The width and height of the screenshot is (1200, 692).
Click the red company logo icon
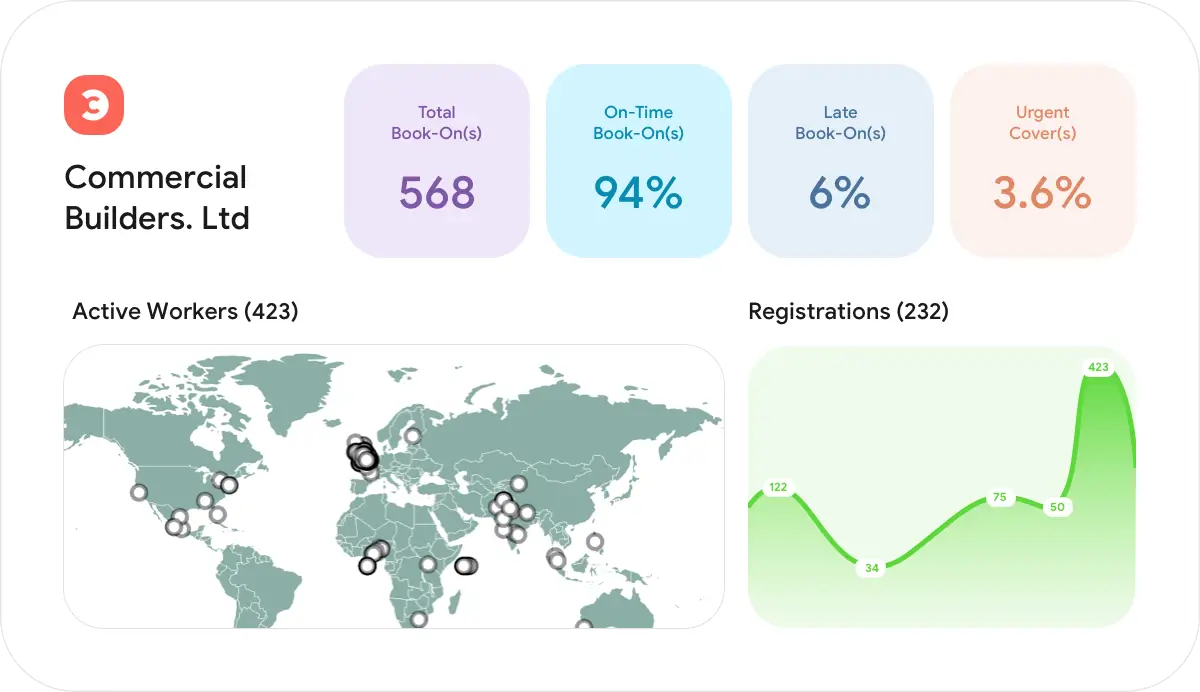[93, 105]
